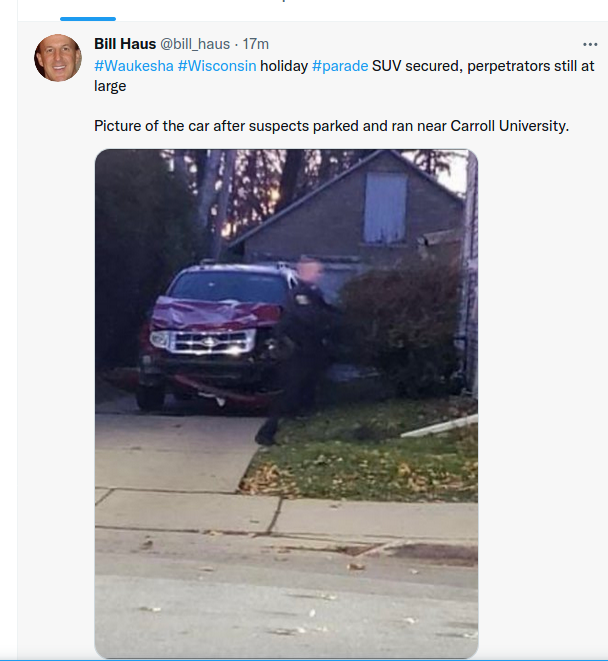Image resolution: width=608 pixels, height=661 pixels.
Task: Open the #Waukesha hashtag link
Action: (134, 66)
